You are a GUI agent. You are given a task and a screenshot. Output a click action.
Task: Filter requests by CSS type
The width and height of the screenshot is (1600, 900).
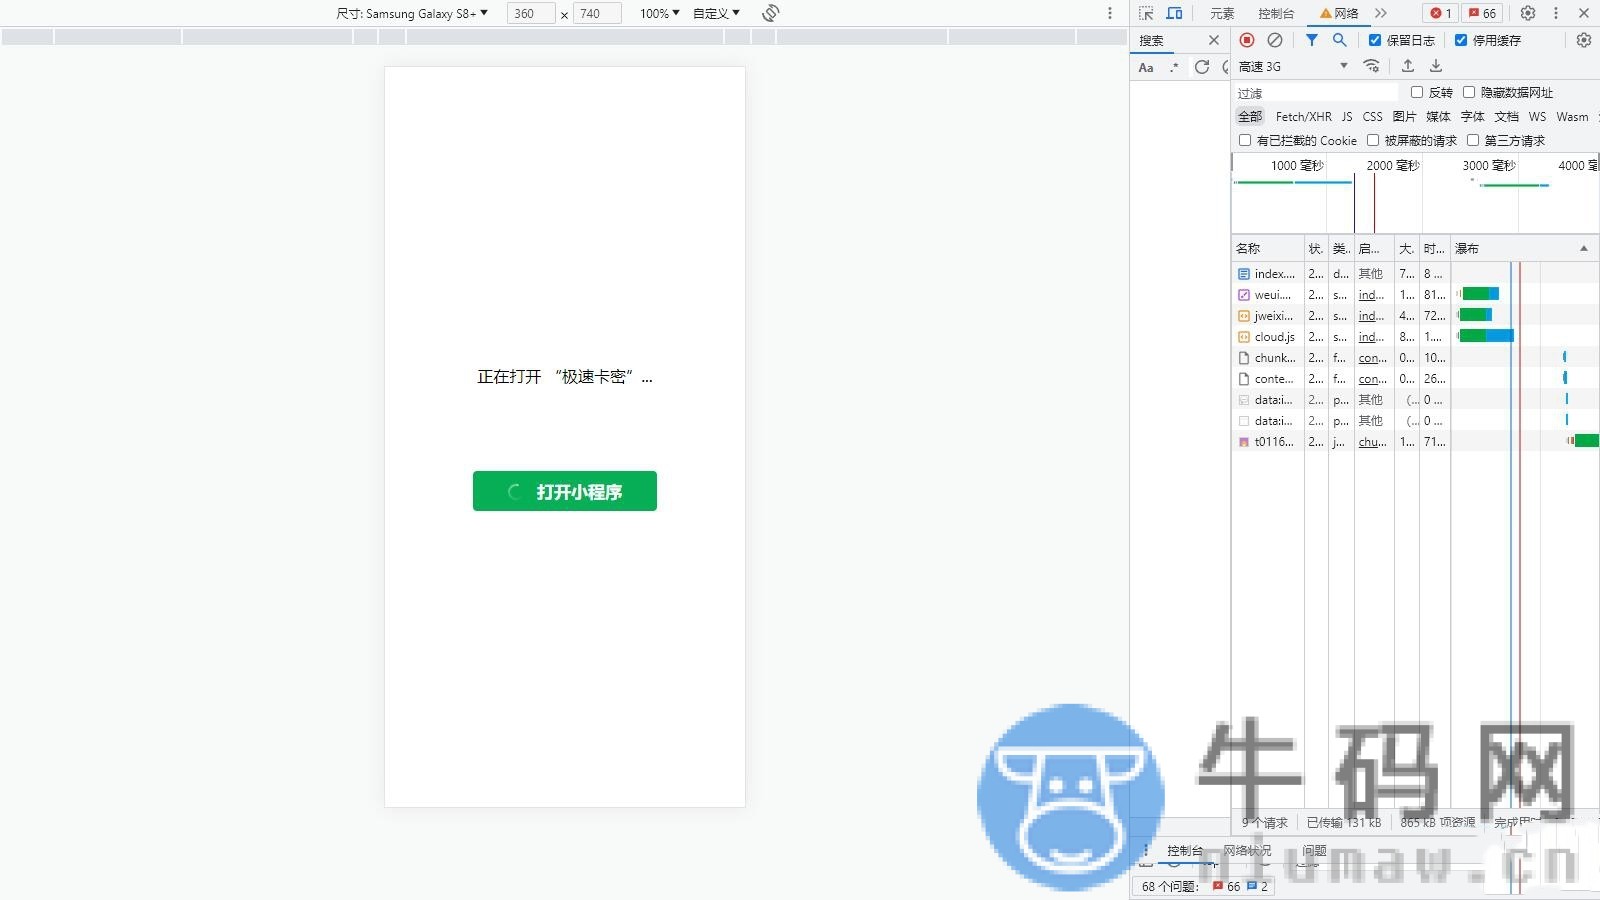click(1373, 116)
